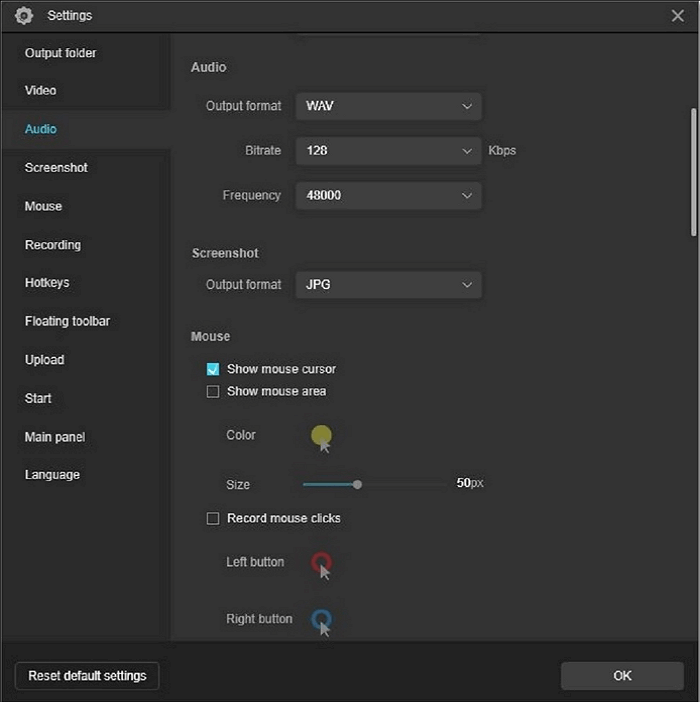This screenshot has height=702, width=700.
Task: Click Reset default settings button
Action: [87, 676]
